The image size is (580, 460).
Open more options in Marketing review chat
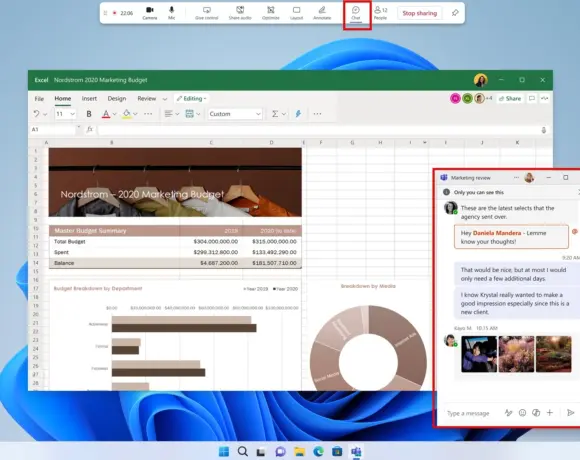tap(516, 178)
